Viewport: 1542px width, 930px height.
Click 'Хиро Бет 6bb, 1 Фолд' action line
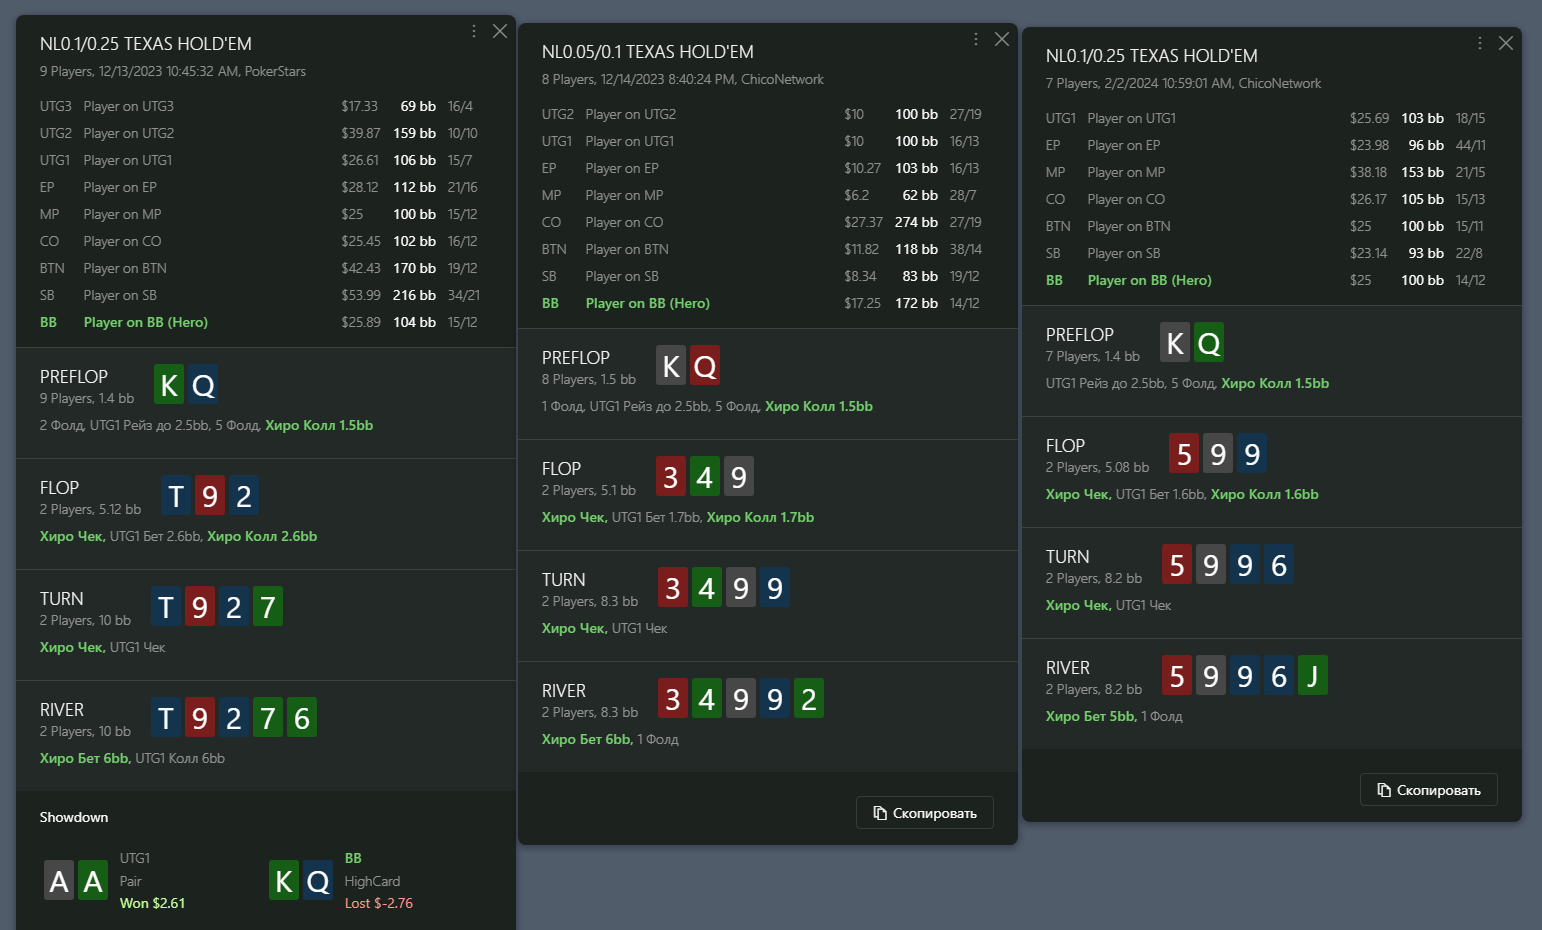coord(610,739)
